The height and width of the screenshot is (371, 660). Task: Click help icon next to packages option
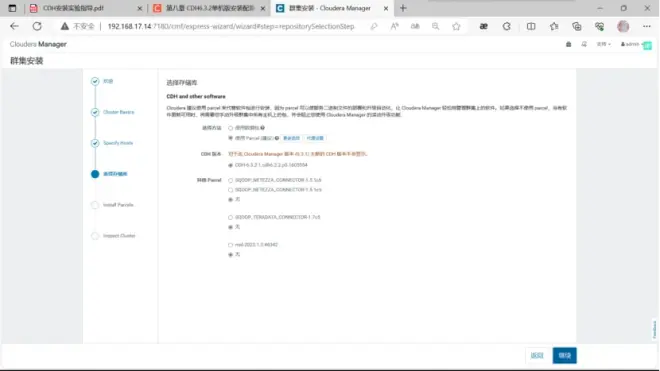[x=263, y=128]
